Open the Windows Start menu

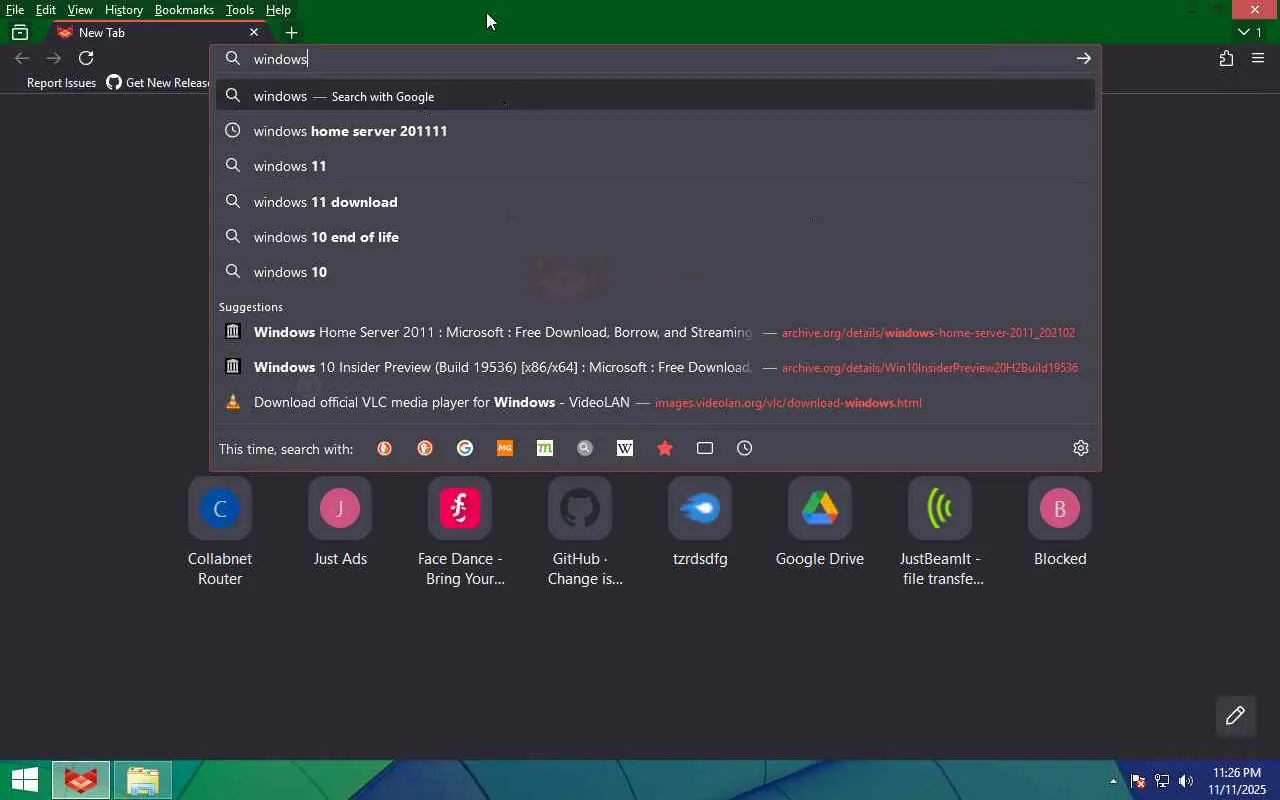click(x=24, y=780)
